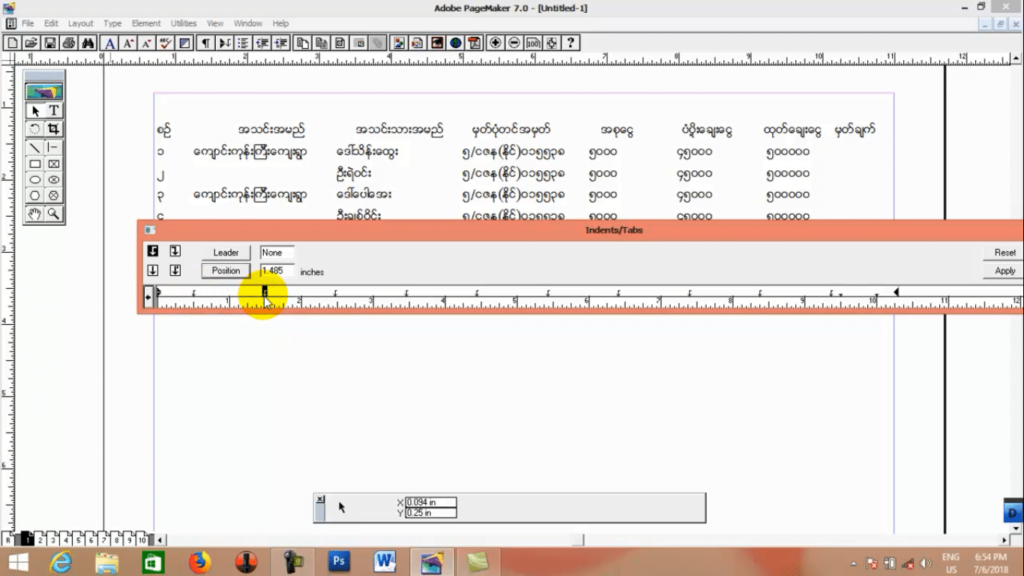The width and height of the screenshot is (1024, 576).
Task: Select the Ellipse tool in the toolbox
Action: pos(35,180)
